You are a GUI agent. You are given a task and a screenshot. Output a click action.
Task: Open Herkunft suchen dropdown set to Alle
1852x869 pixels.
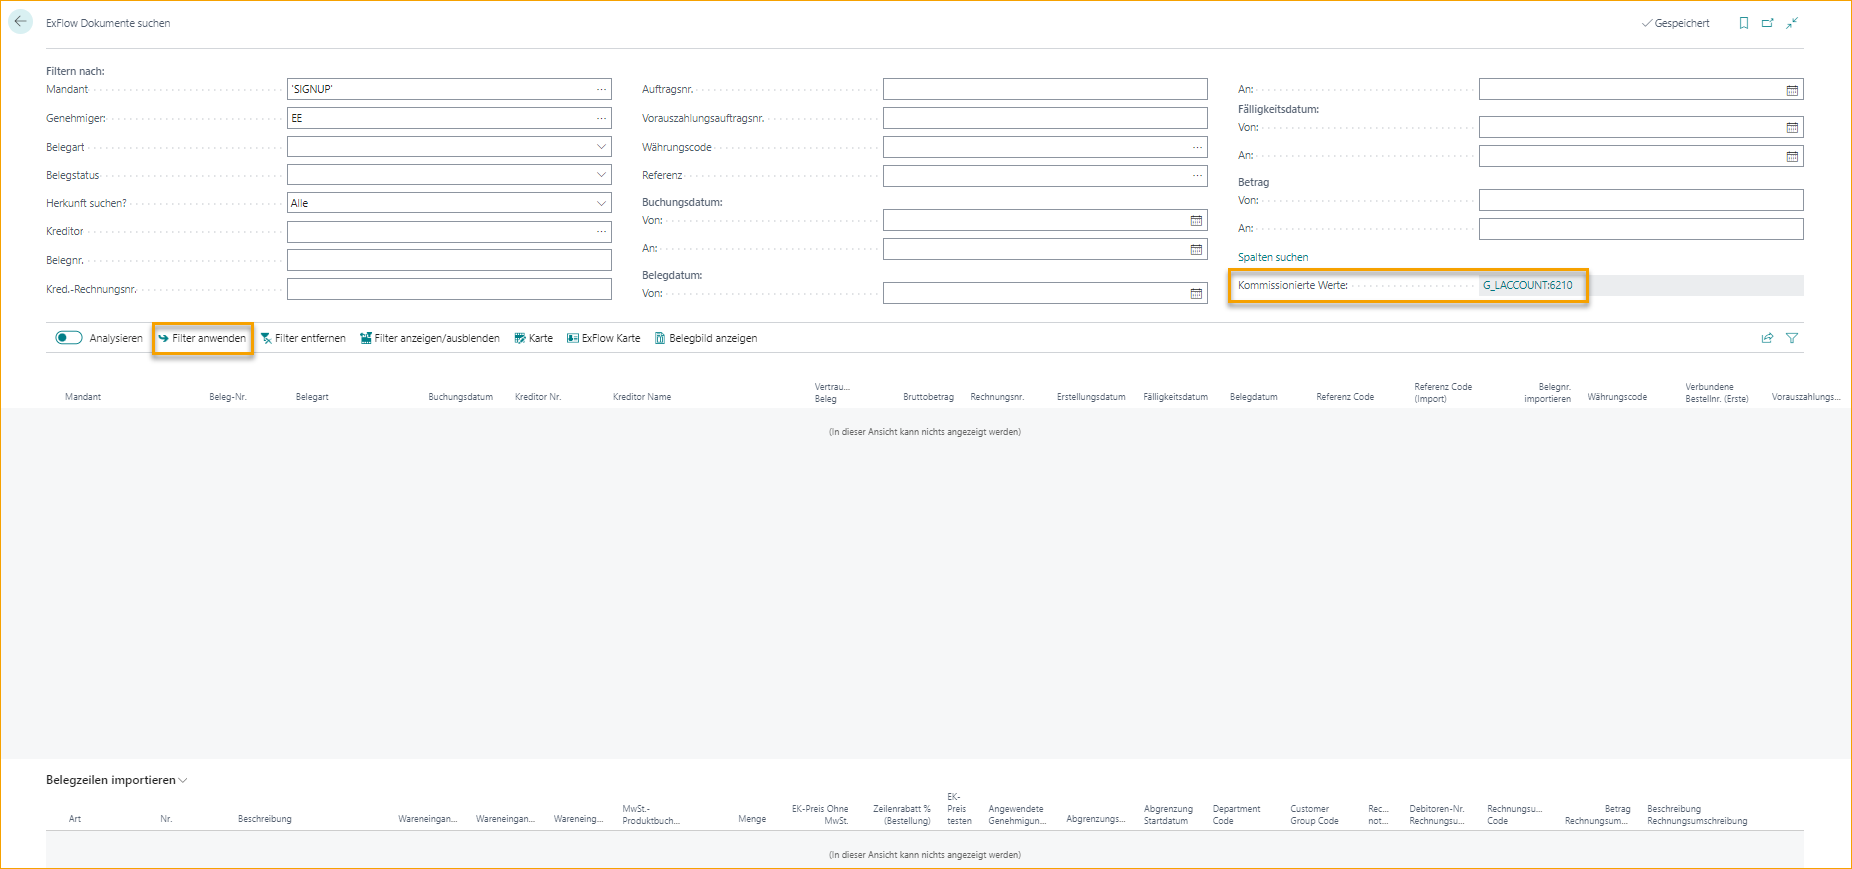[601, 203]
